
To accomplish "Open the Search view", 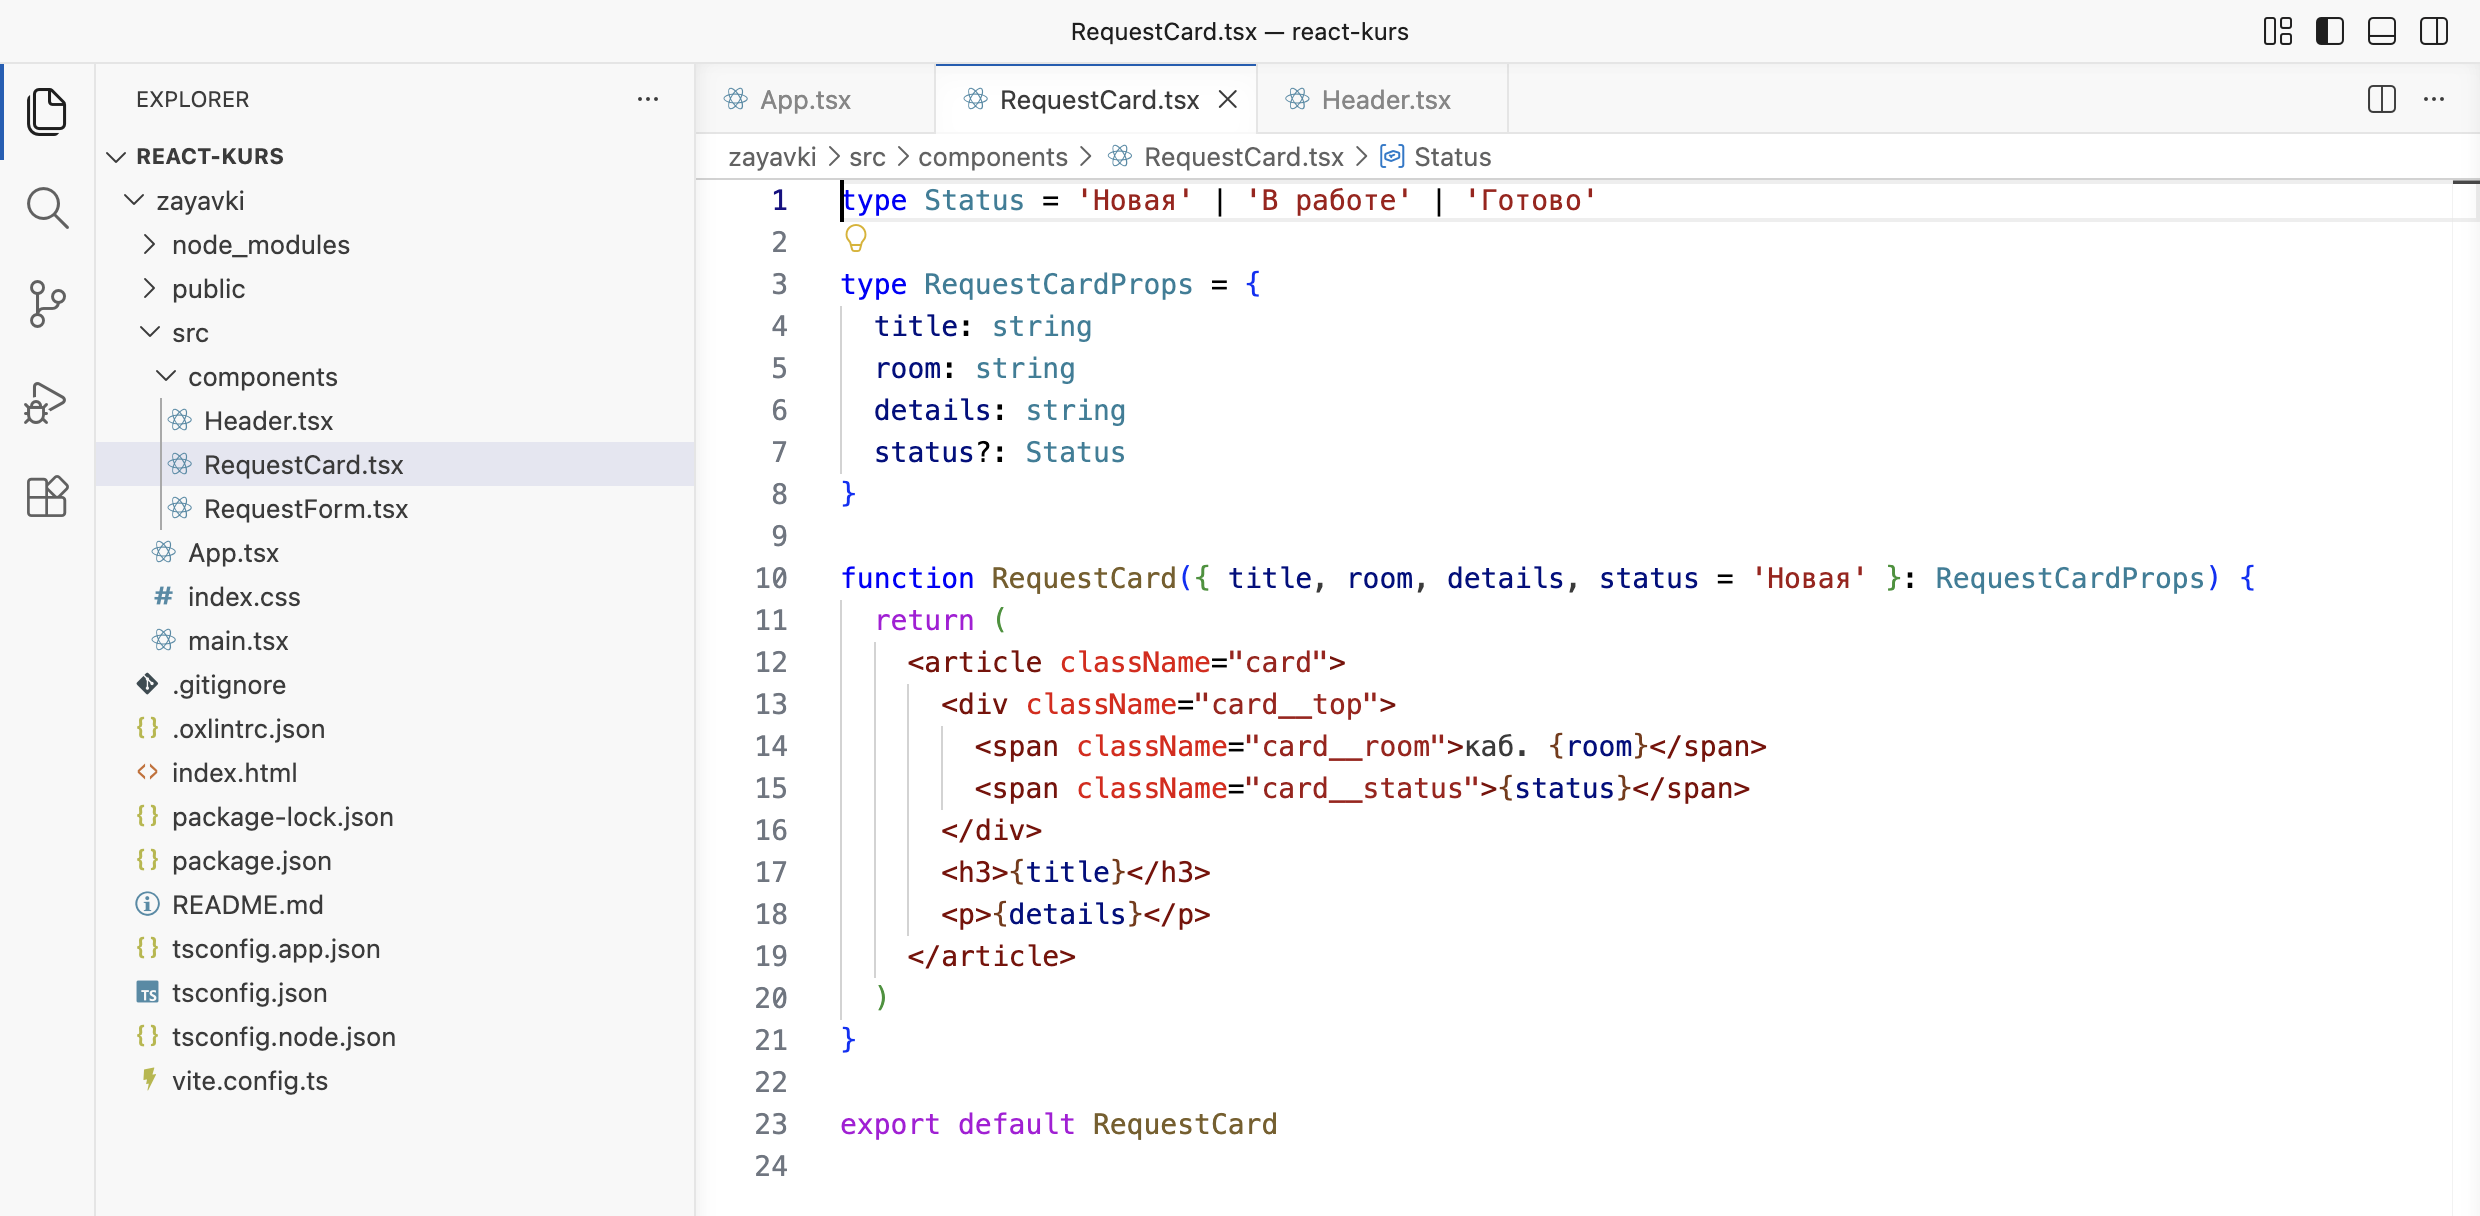I will pyautogui.click(x=47, y=208).
